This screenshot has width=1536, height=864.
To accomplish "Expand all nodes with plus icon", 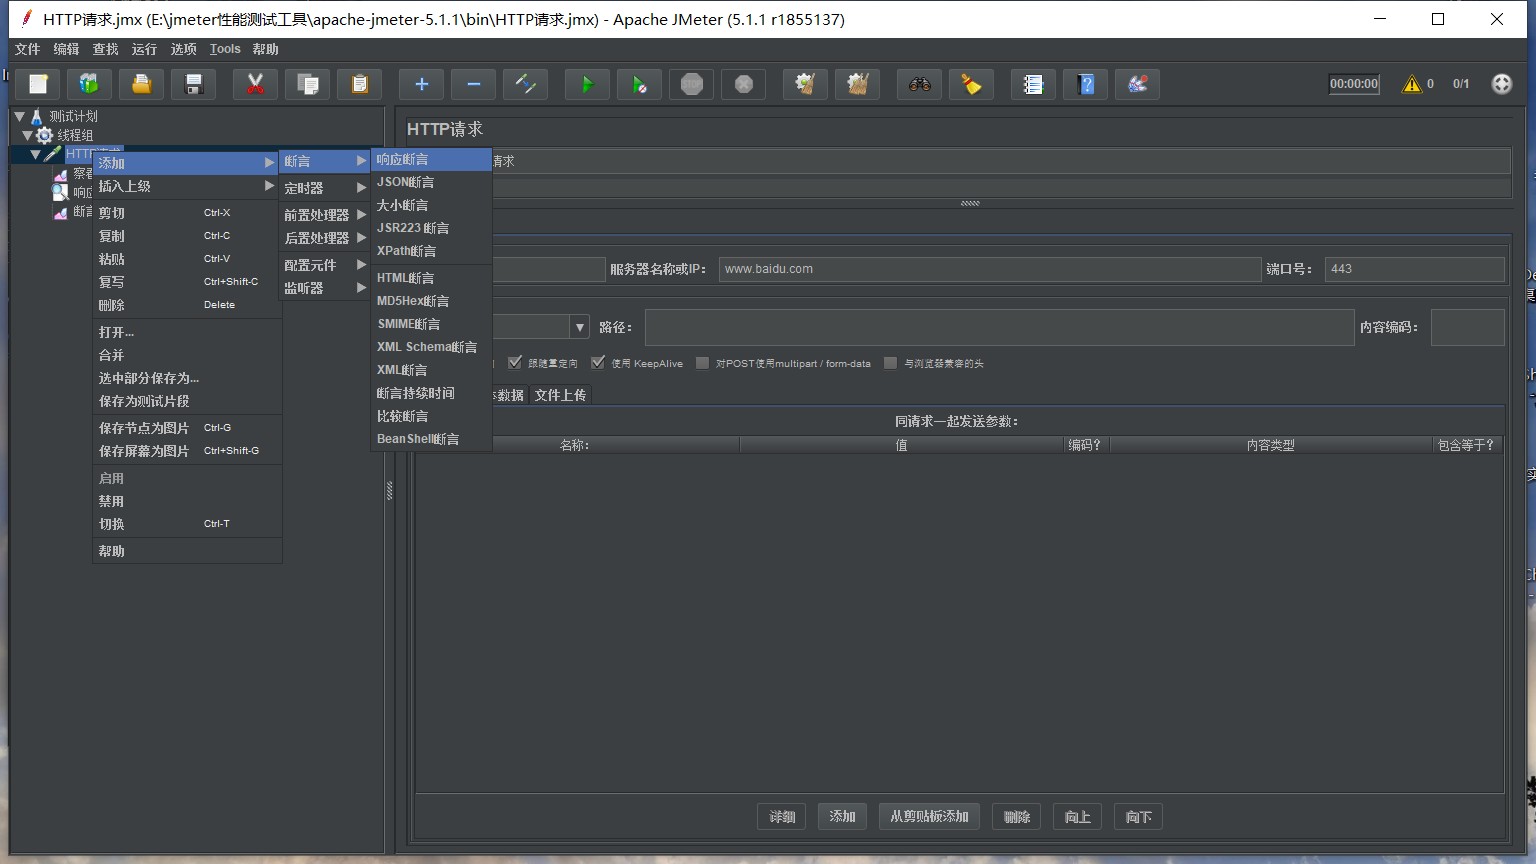I will click(421, 85).
